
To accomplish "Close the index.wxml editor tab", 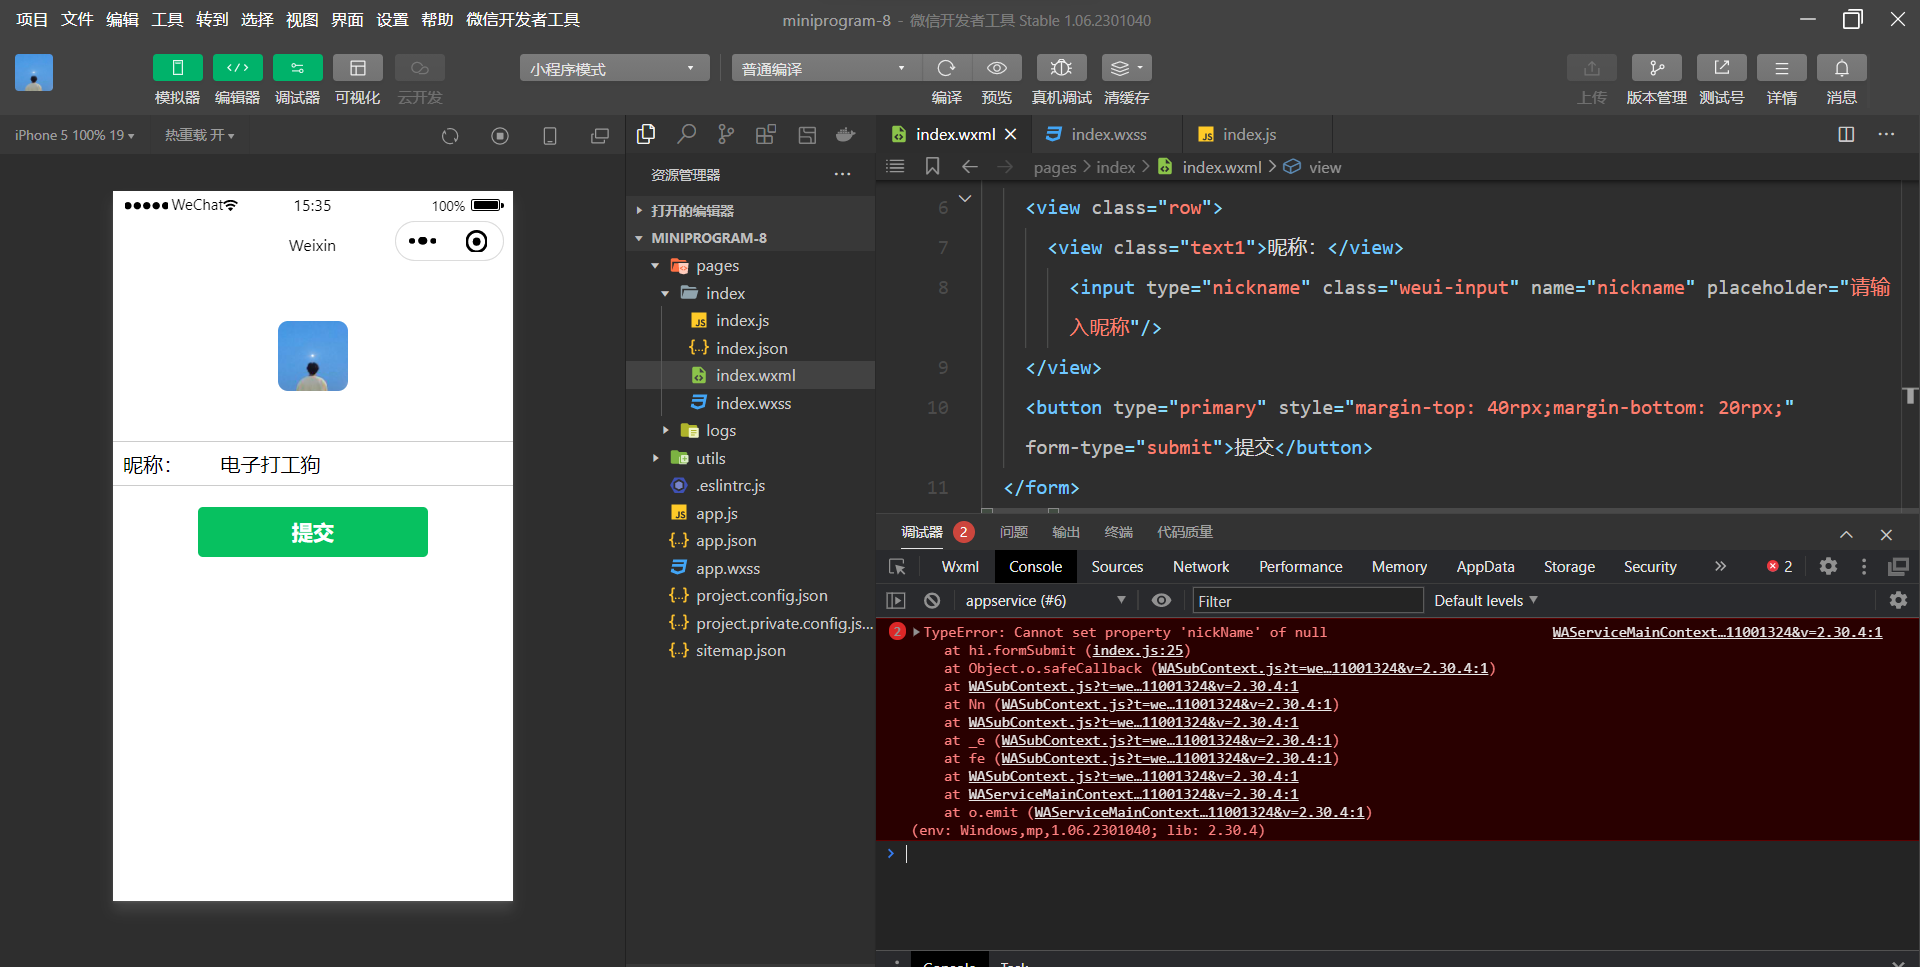I will pyautogui.click(x=1011, y=134).
